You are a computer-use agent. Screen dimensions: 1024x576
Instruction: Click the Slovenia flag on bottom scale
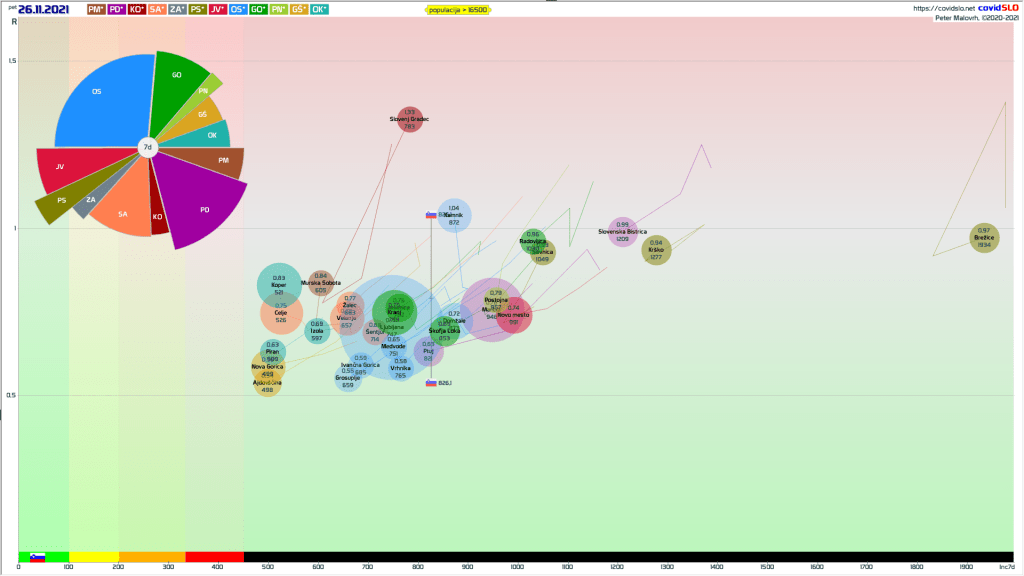[x=38, y=556]
